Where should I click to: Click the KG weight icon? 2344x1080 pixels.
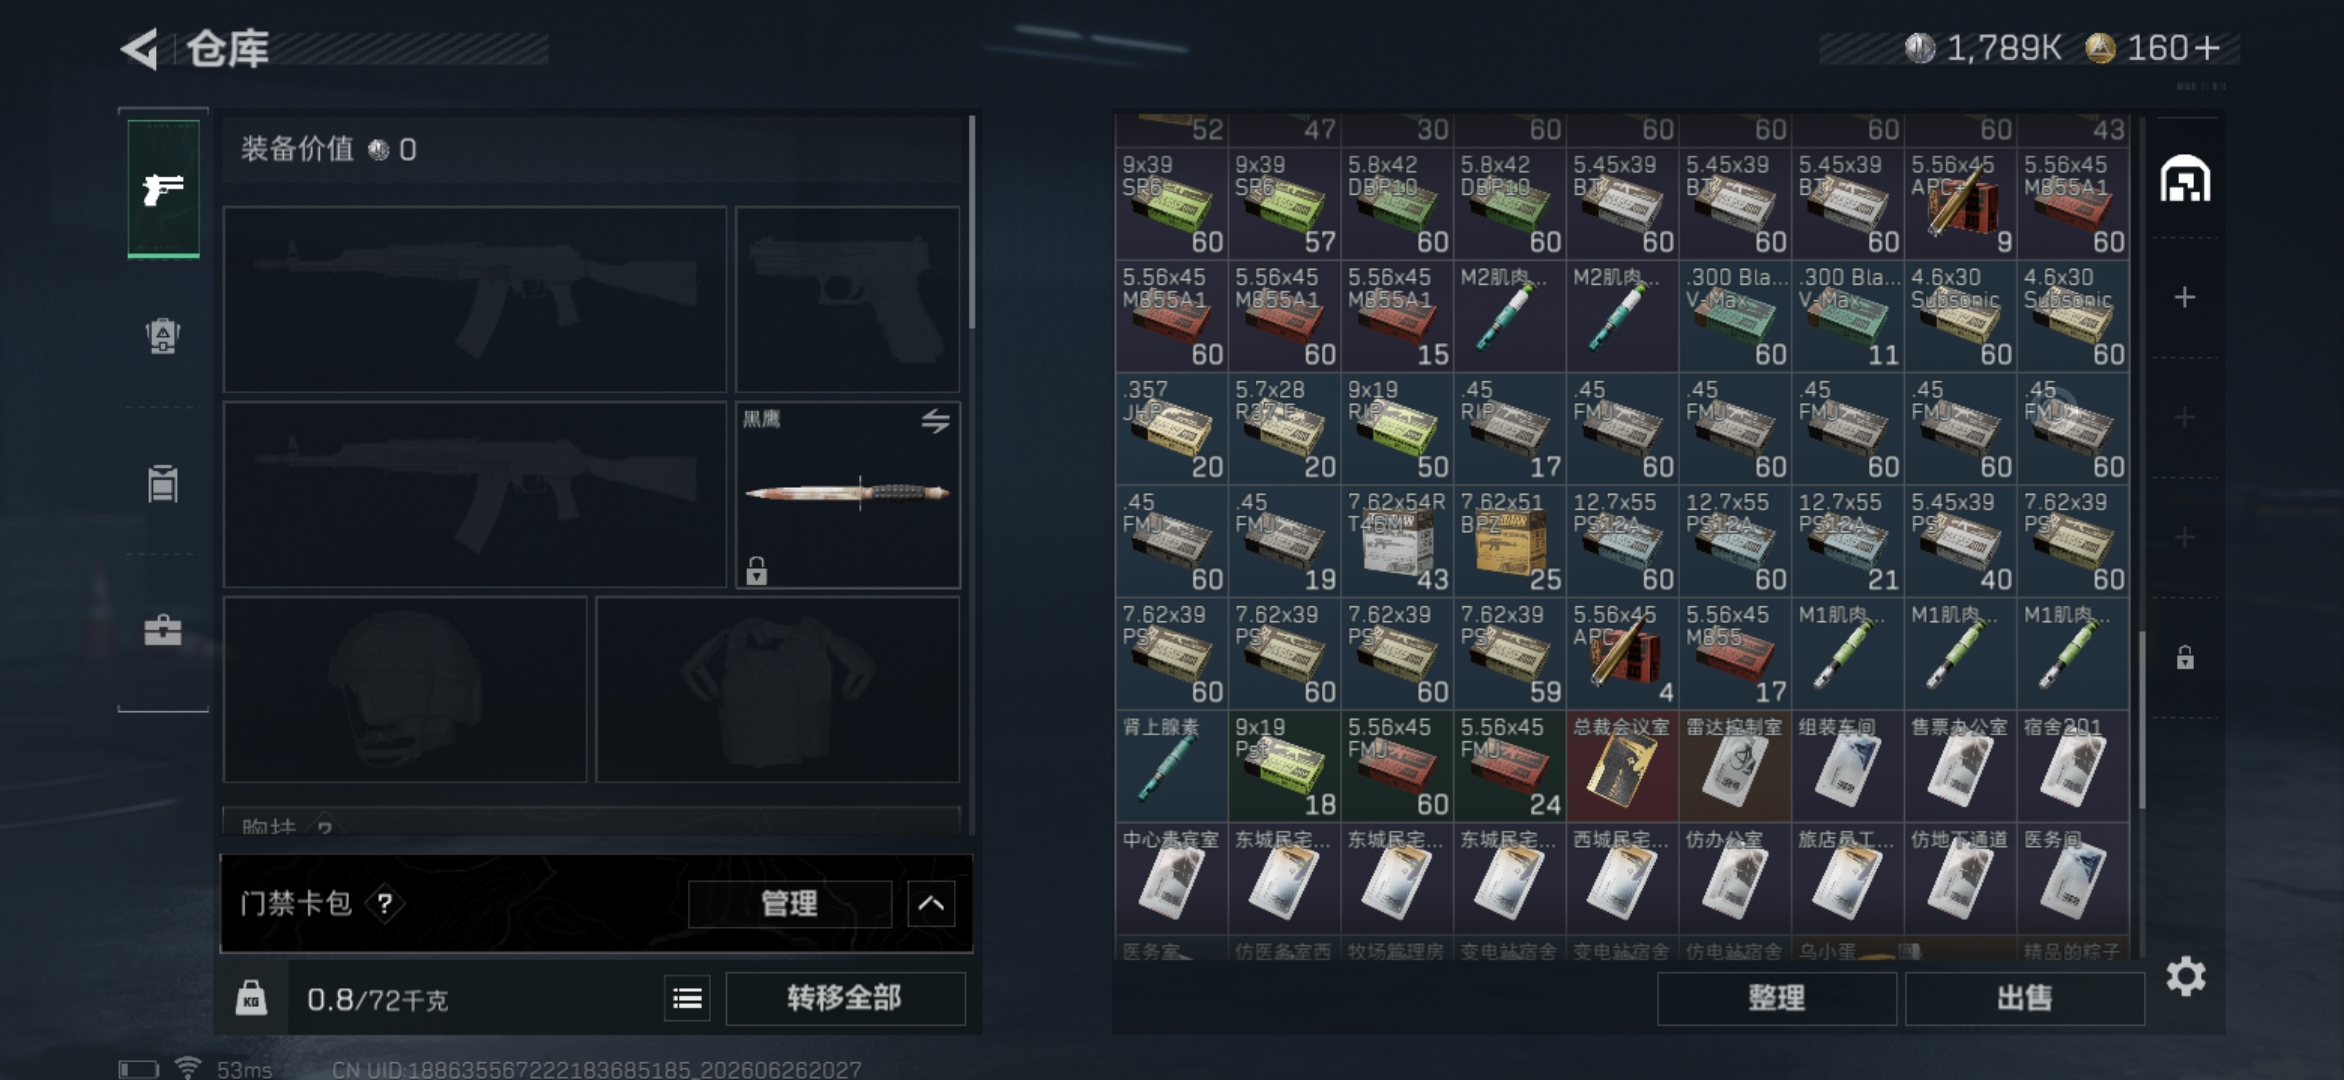(251, 998)
